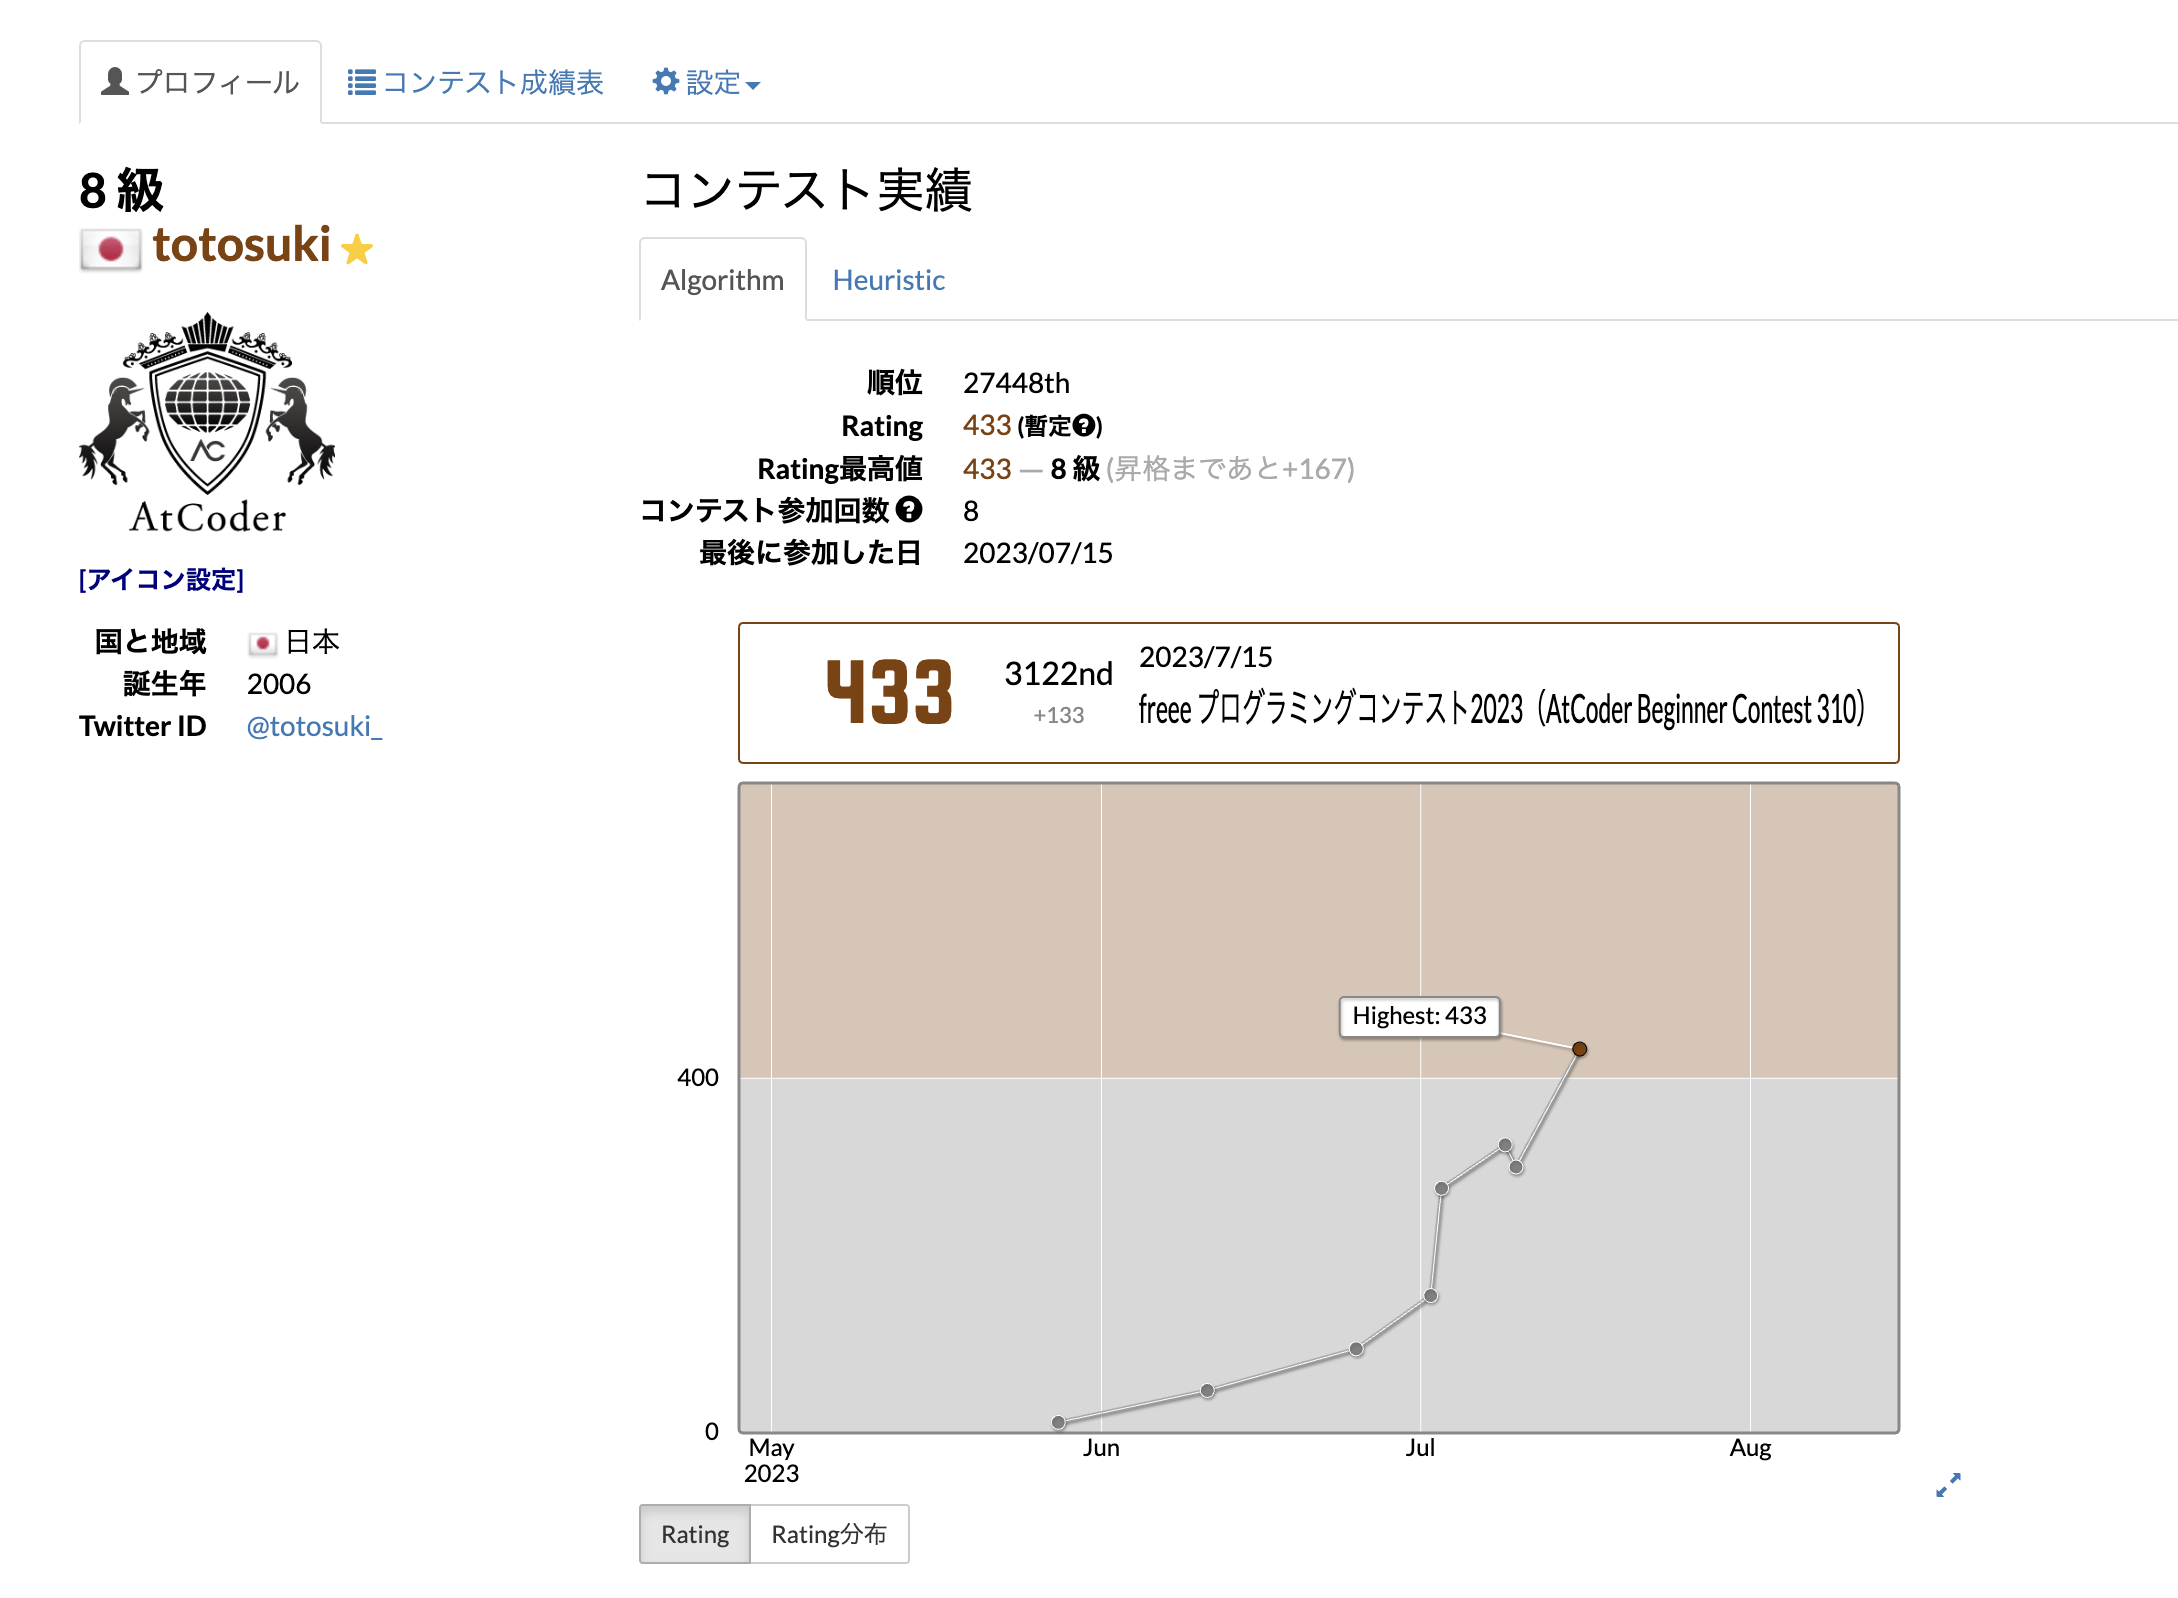2178x1598 pixels.
Task: Switch to Rating分布 view
Action: [x=830, y=1533]
